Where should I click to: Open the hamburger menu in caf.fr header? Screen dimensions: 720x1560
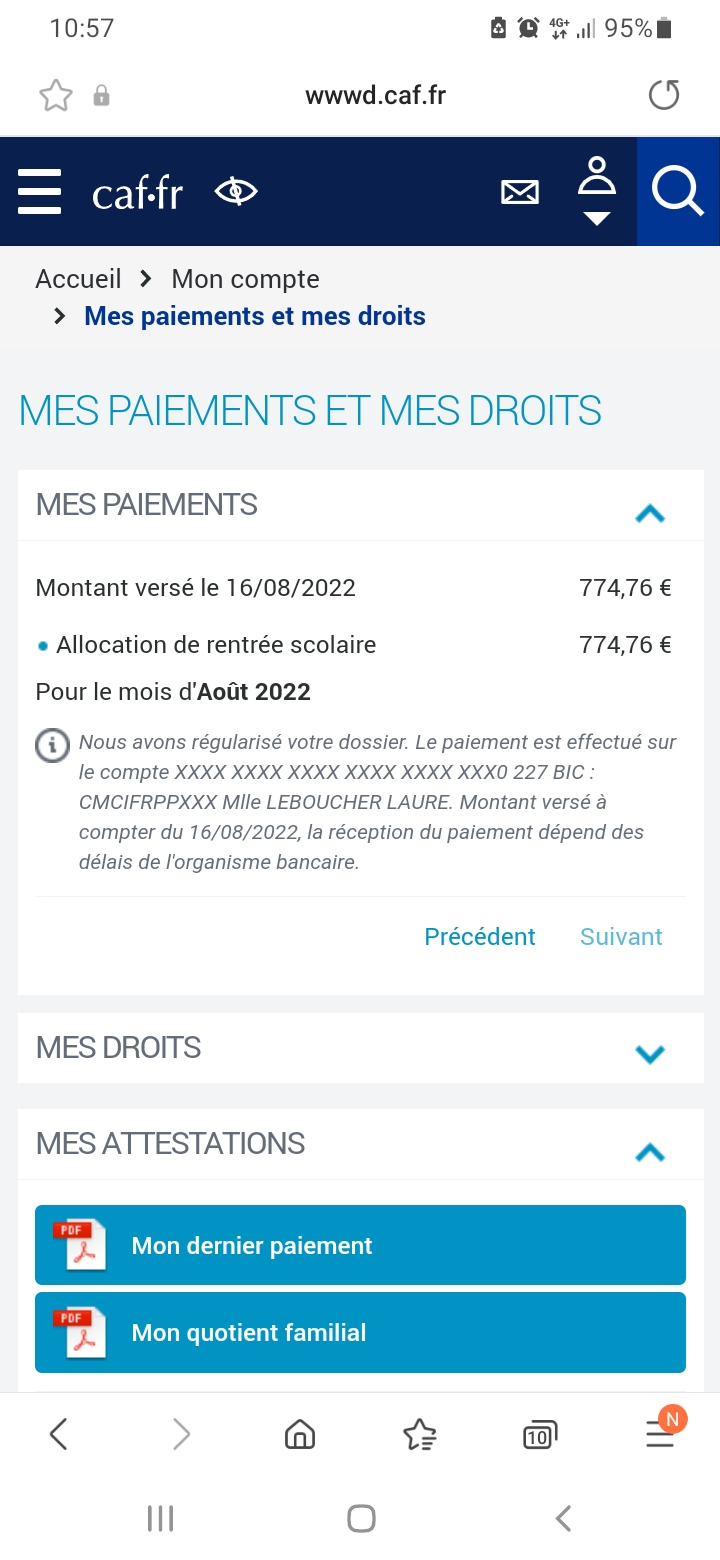click(40, 192)
